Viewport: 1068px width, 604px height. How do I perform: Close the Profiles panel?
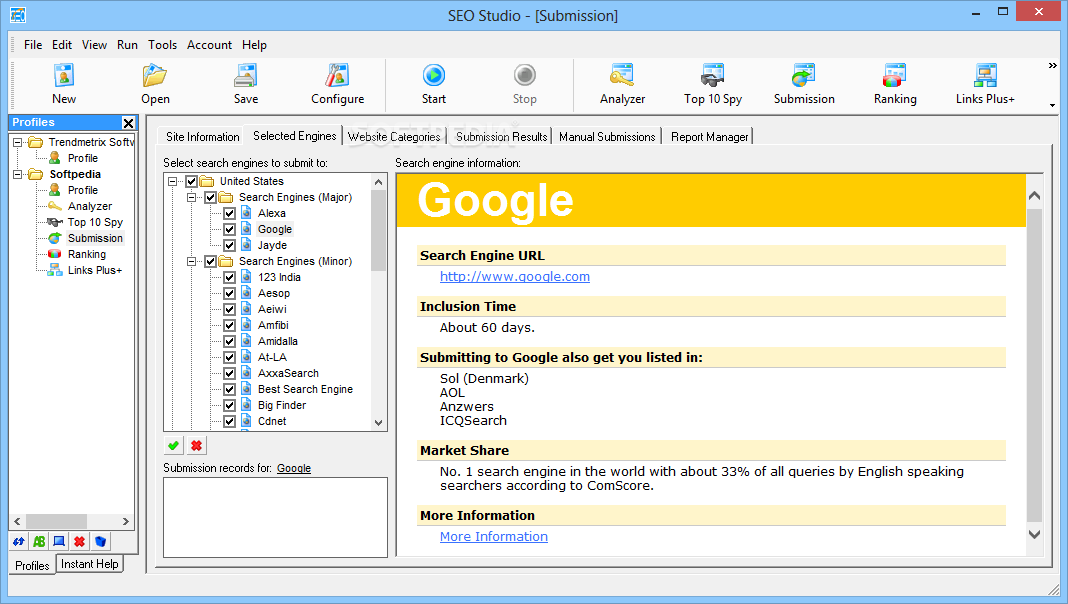(x=128, y=123)
